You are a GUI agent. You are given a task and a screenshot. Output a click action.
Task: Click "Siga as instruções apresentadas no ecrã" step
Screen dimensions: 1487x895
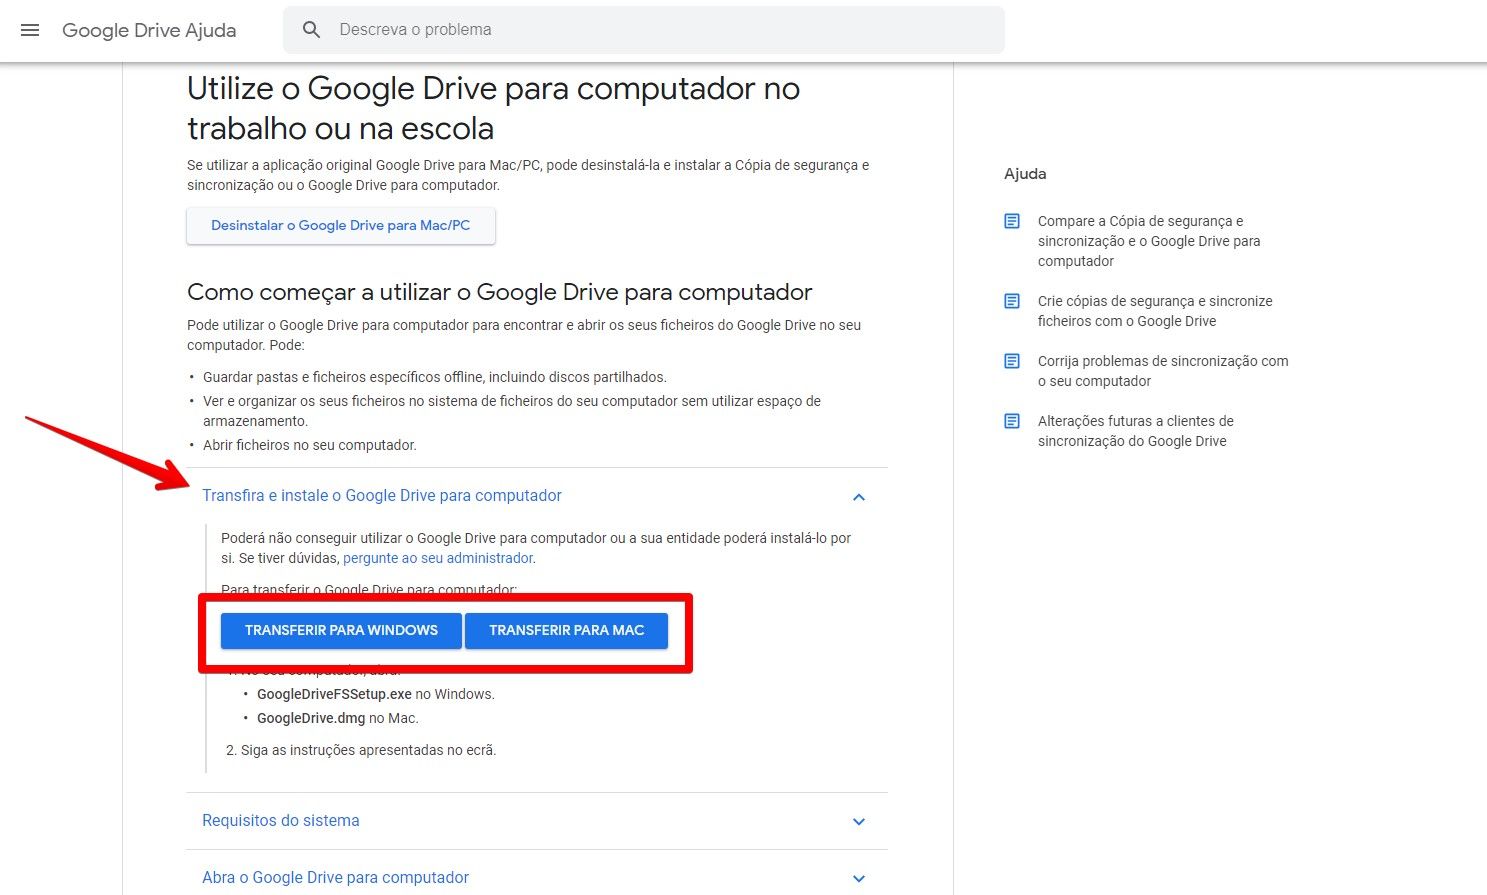tap(368, 750)
